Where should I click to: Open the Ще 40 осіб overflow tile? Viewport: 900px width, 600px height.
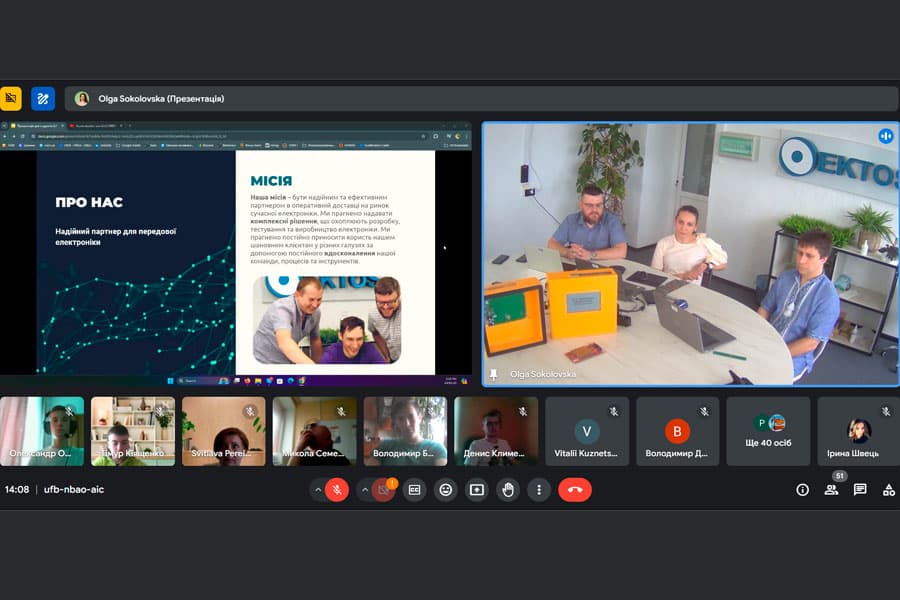(x=768, y=431)
